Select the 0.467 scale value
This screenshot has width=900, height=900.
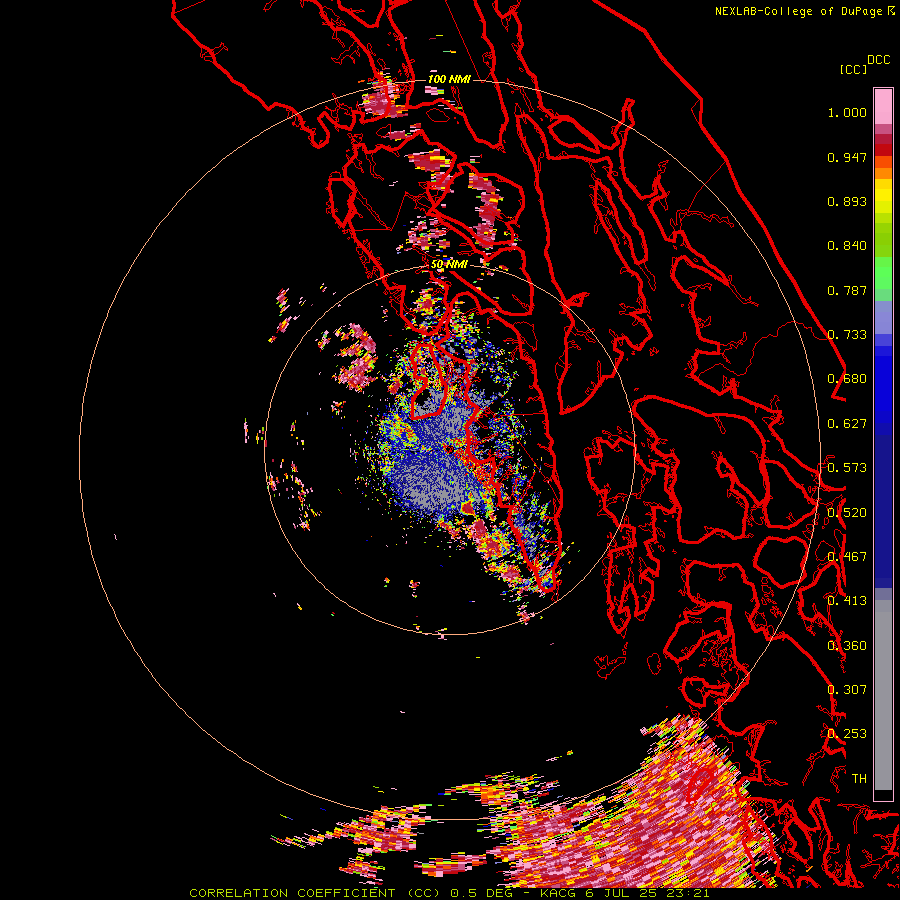(847, 557)
